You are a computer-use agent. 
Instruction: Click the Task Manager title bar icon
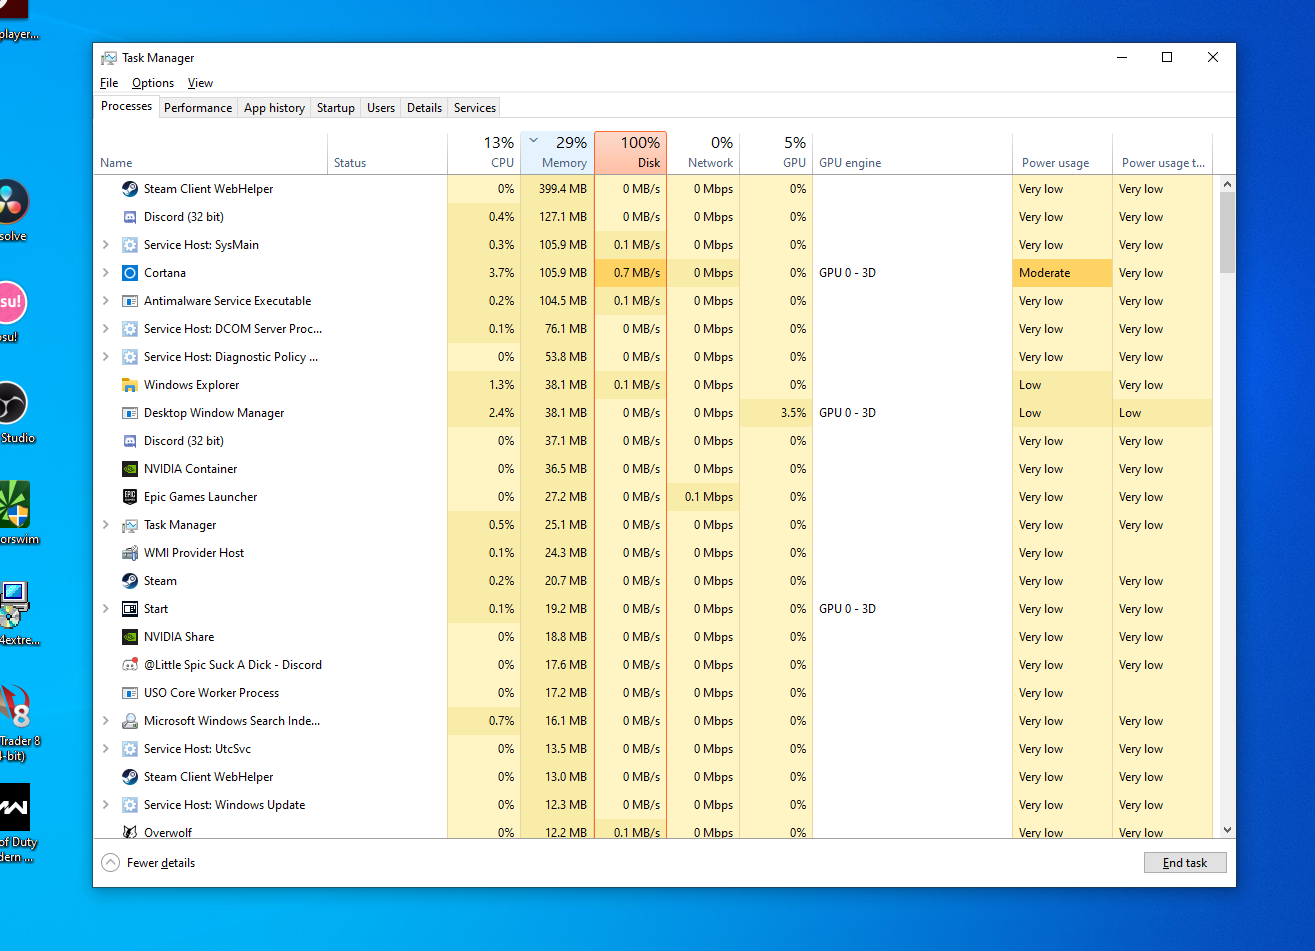coord(109,58)
